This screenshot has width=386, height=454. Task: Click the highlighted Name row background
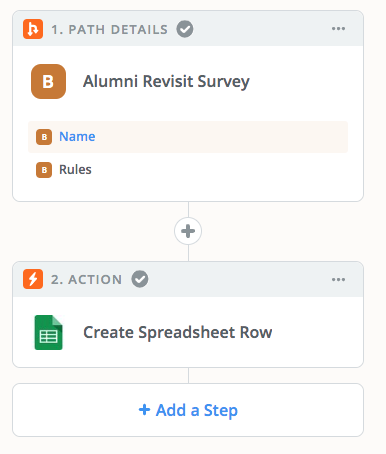coord(188,137)
